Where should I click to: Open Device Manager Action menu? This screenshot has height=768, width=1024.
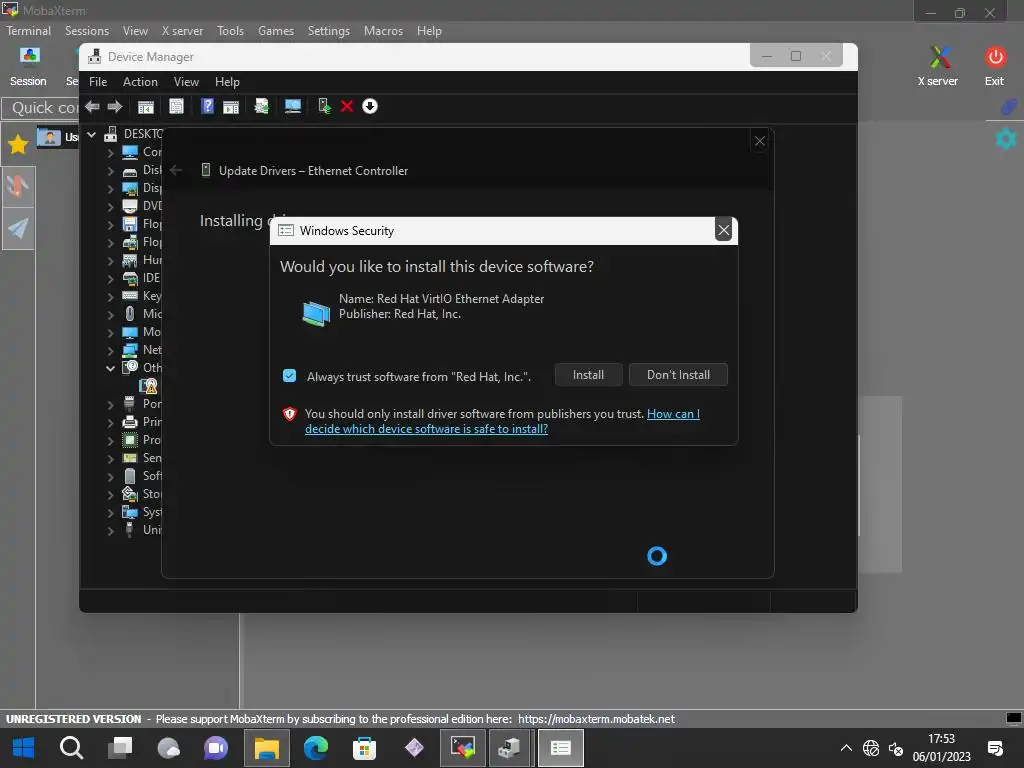140,82
